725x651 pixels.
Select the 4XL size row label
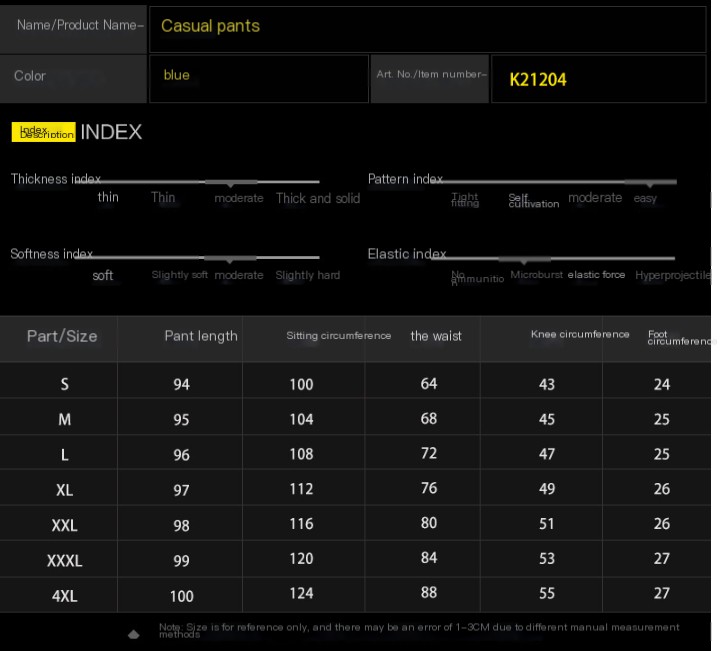tap(65, 596)
